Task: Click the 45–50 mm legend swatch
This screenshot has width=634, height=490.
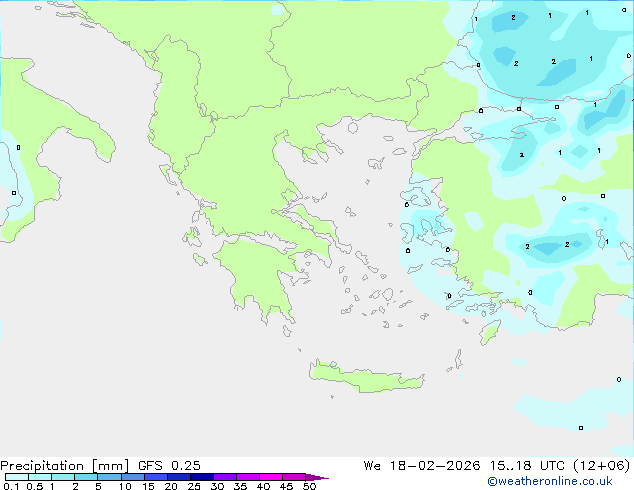Action: (294, 477)
